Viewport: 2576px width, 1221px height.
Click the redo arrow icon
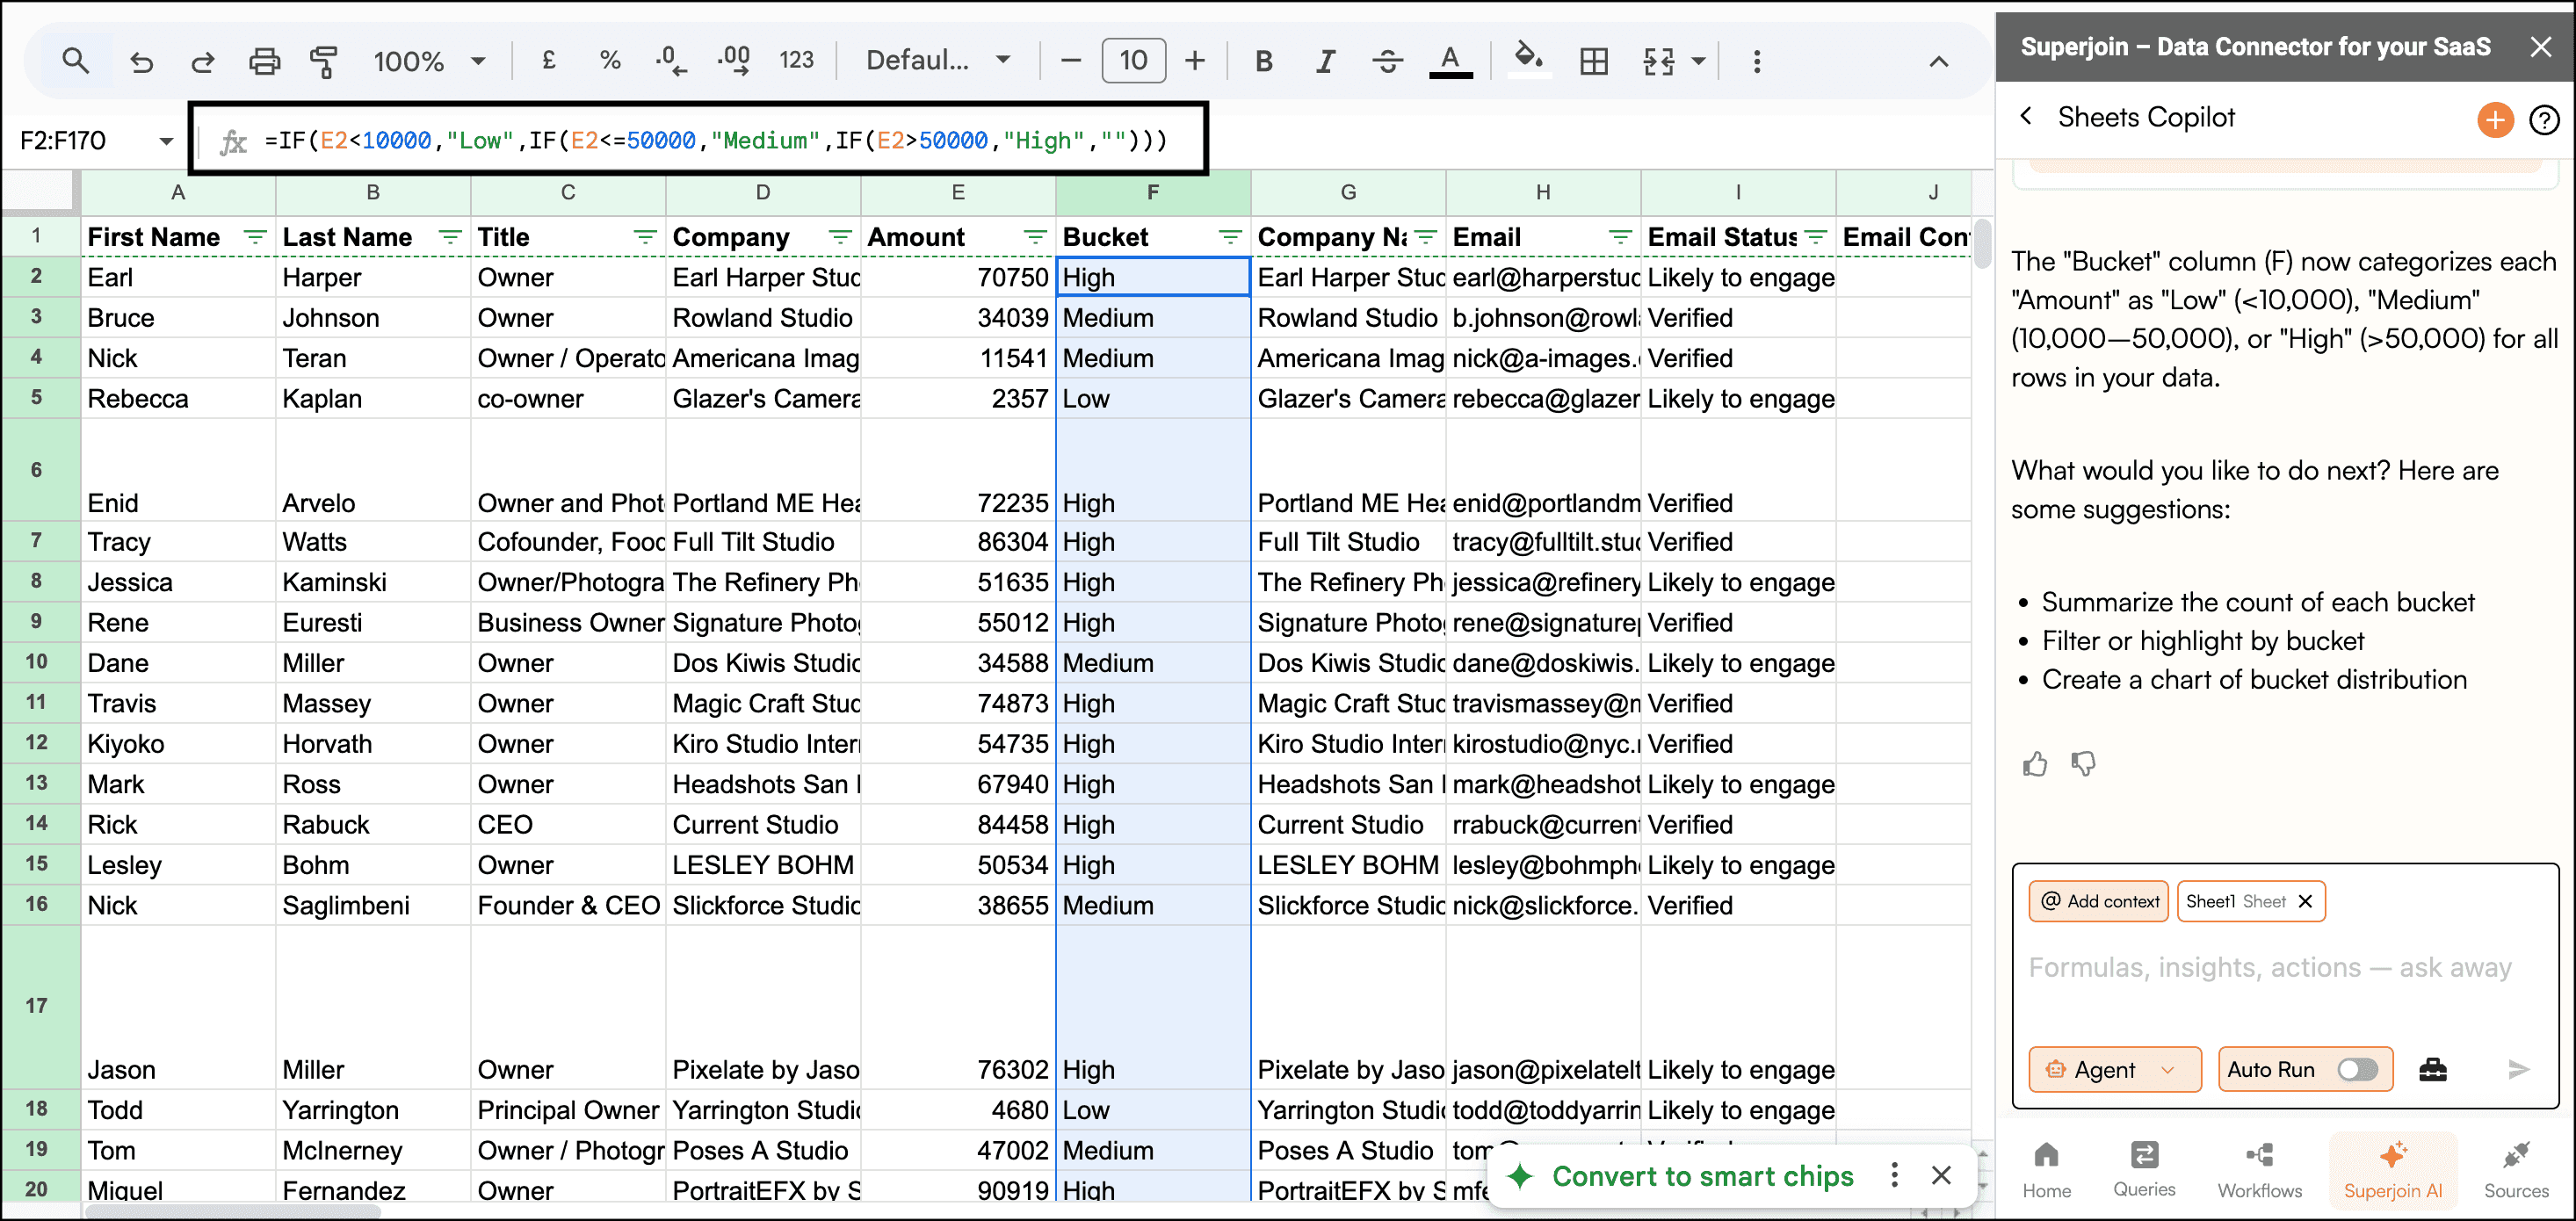coord(203,62)
